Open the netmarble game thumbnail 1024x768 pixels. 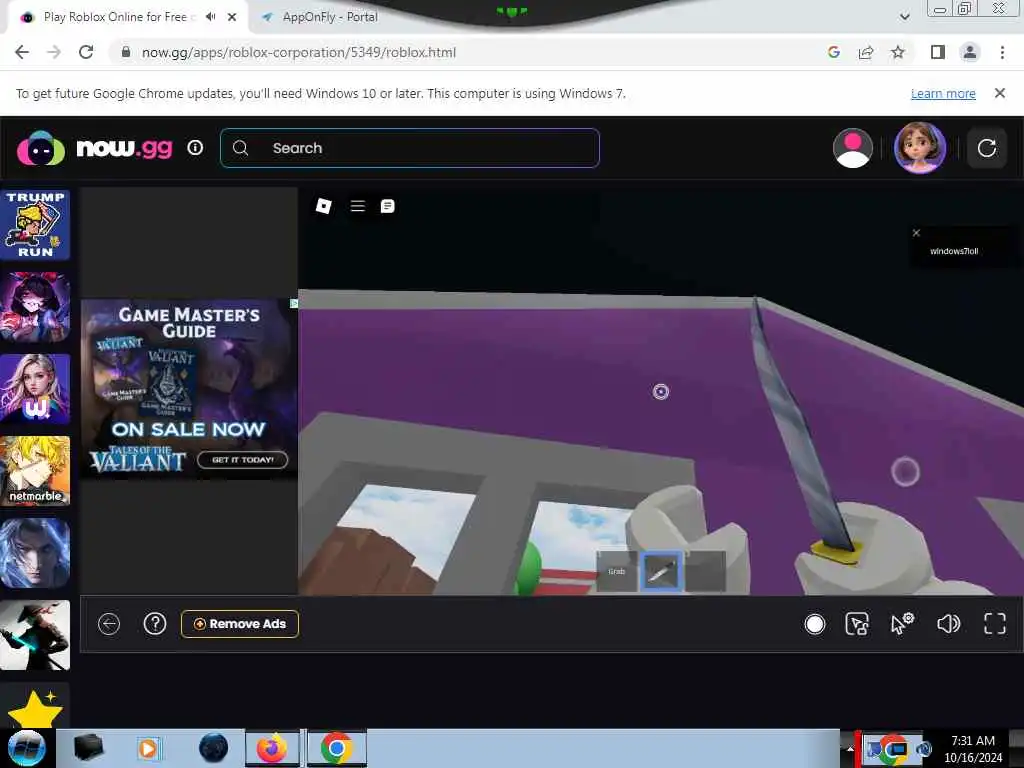pos(35,470)
